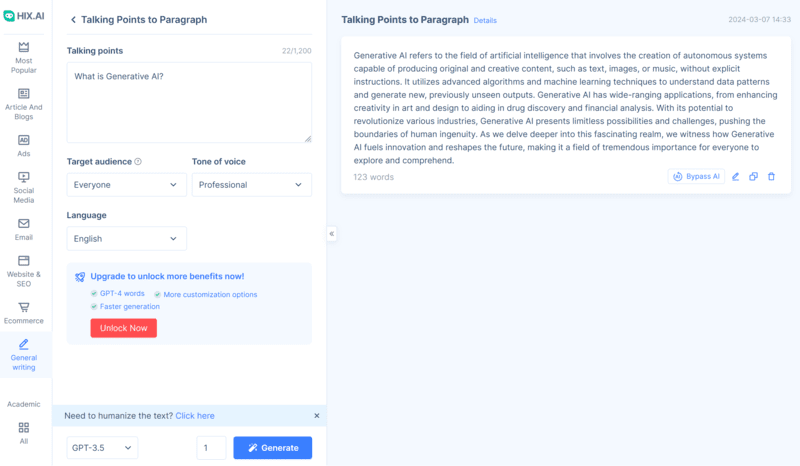Switch to Article And Blogs section
Image resolution: width=800 pixels, height=466 pixels.
[24, 104]
